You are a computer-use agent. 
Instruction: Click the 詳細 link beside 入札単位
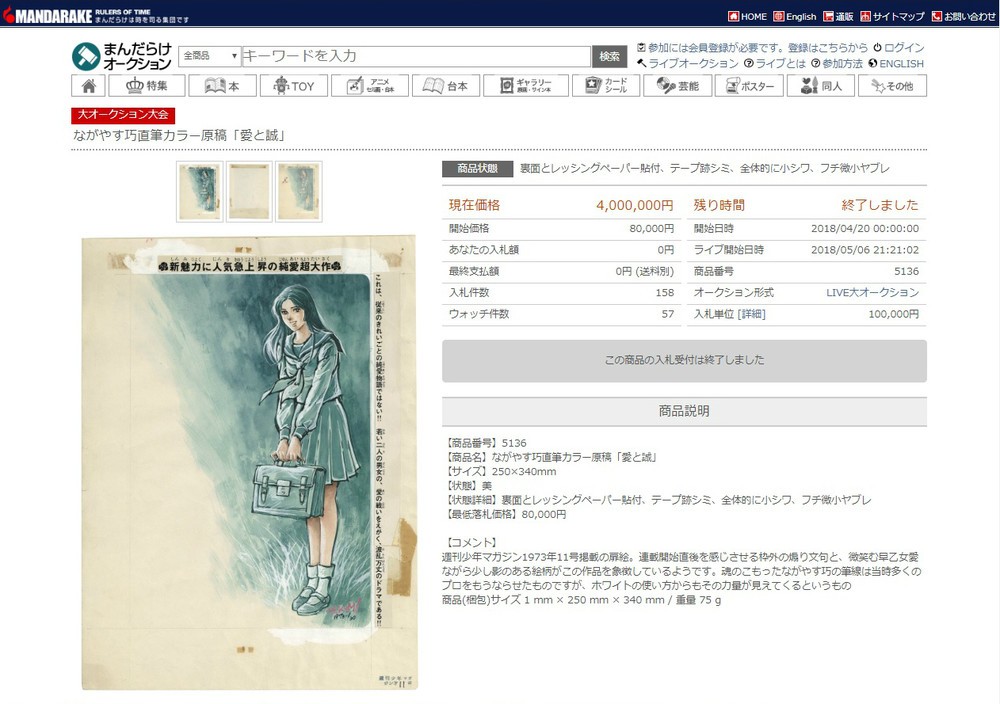point(751,314)
